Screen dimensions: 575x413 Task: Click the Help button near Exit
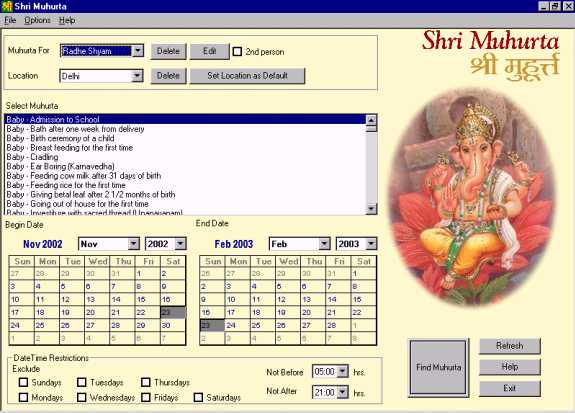click(x=509, y=366)
